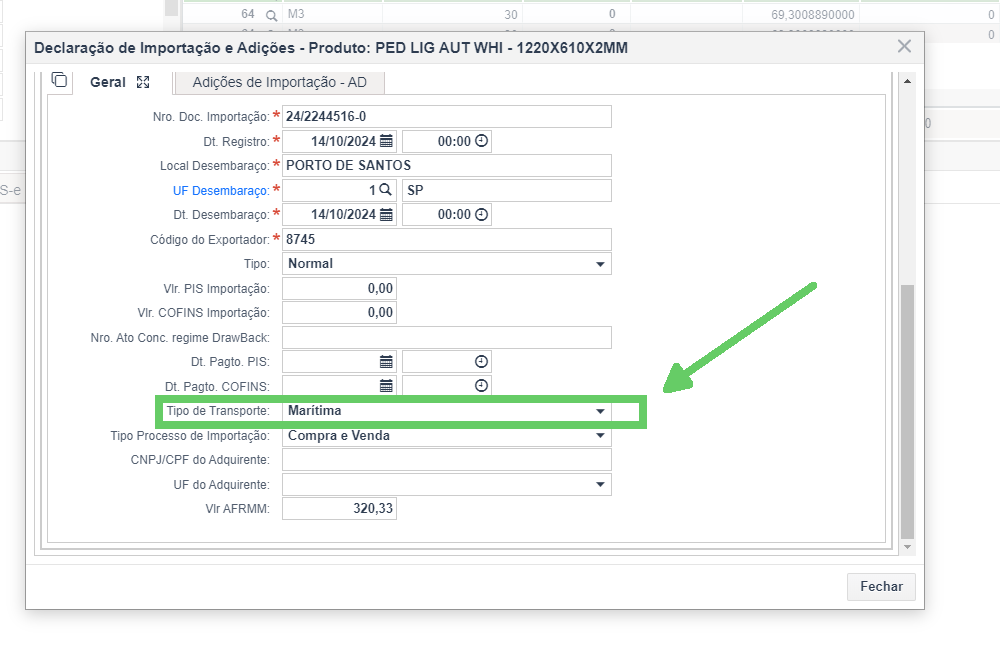
Task: Click search magnifier in UF Desembaraço field
Action: pos(385,190)
